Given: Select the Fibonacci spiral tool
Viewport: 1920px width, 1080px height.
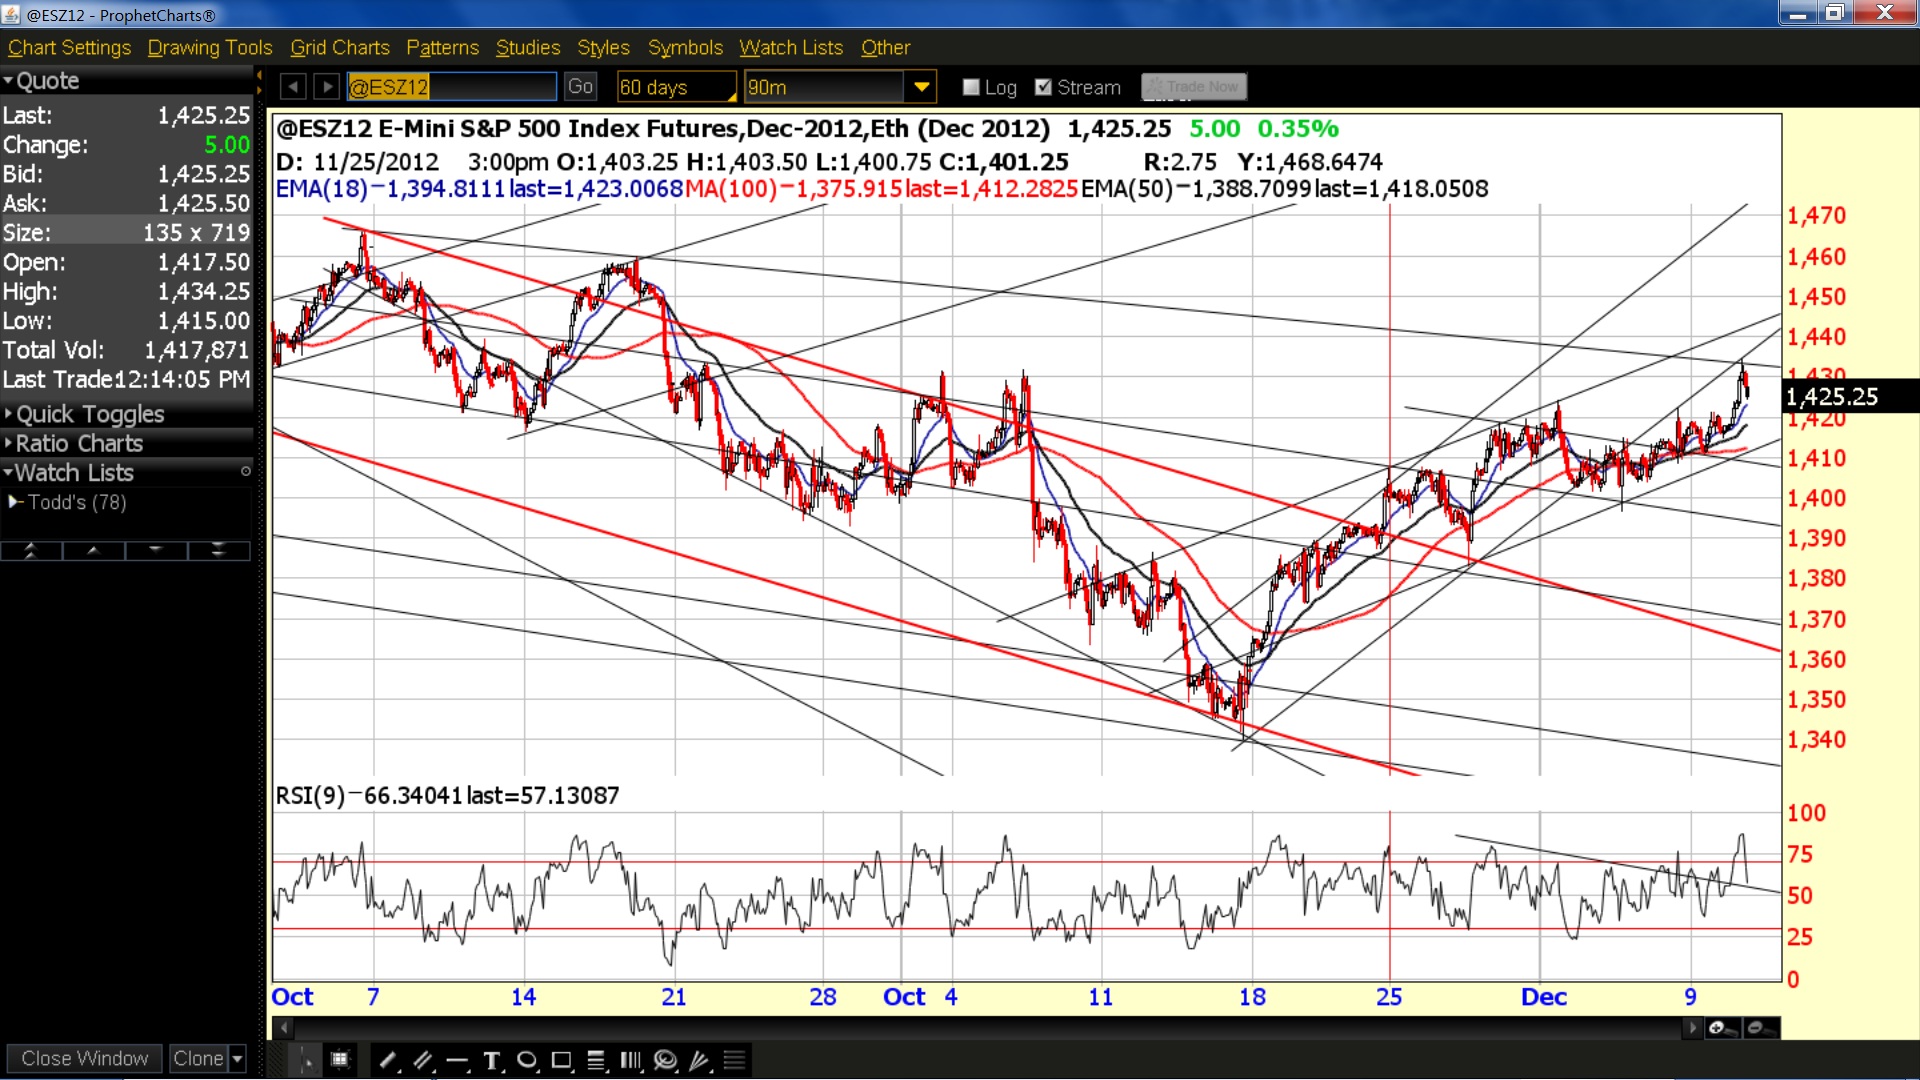Looking at the screenshot, I should click(x=665, y=1060).
